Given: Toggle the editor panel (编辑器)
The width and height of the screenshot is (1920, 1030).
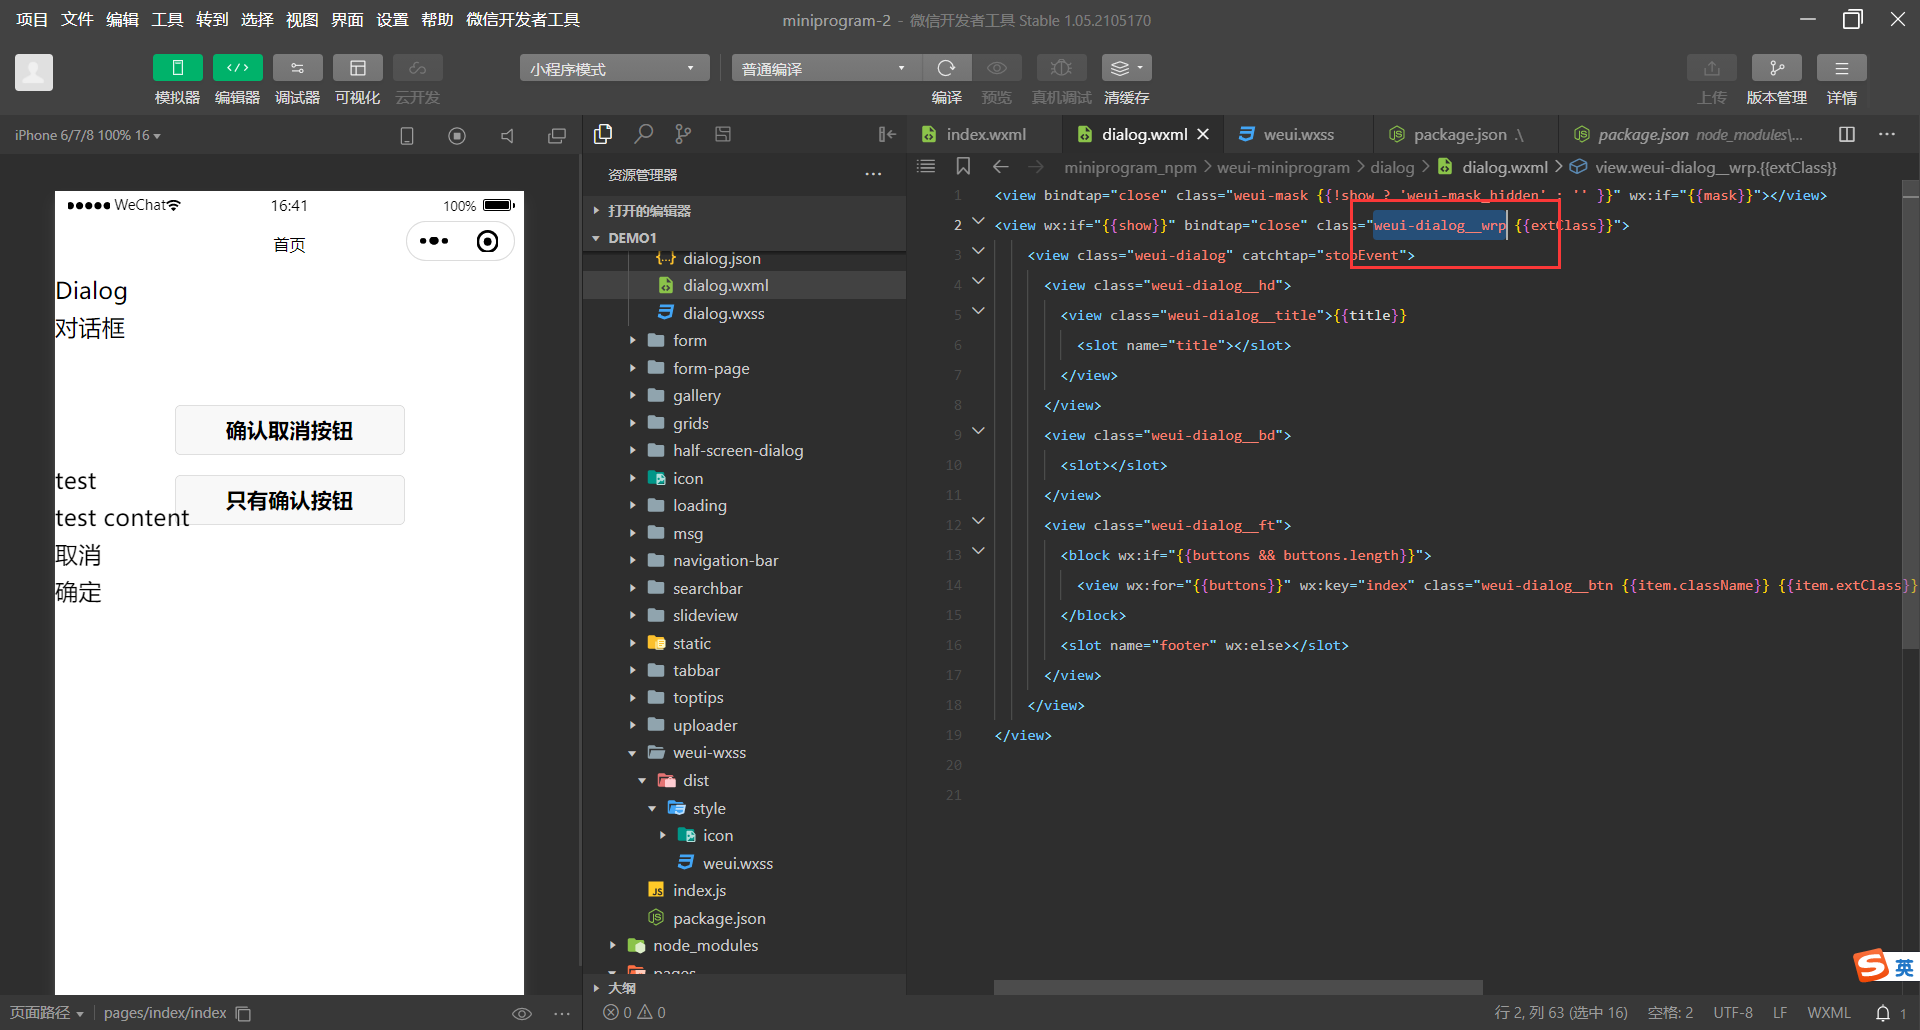Looking at the screenshot, I should click(237, 68).
